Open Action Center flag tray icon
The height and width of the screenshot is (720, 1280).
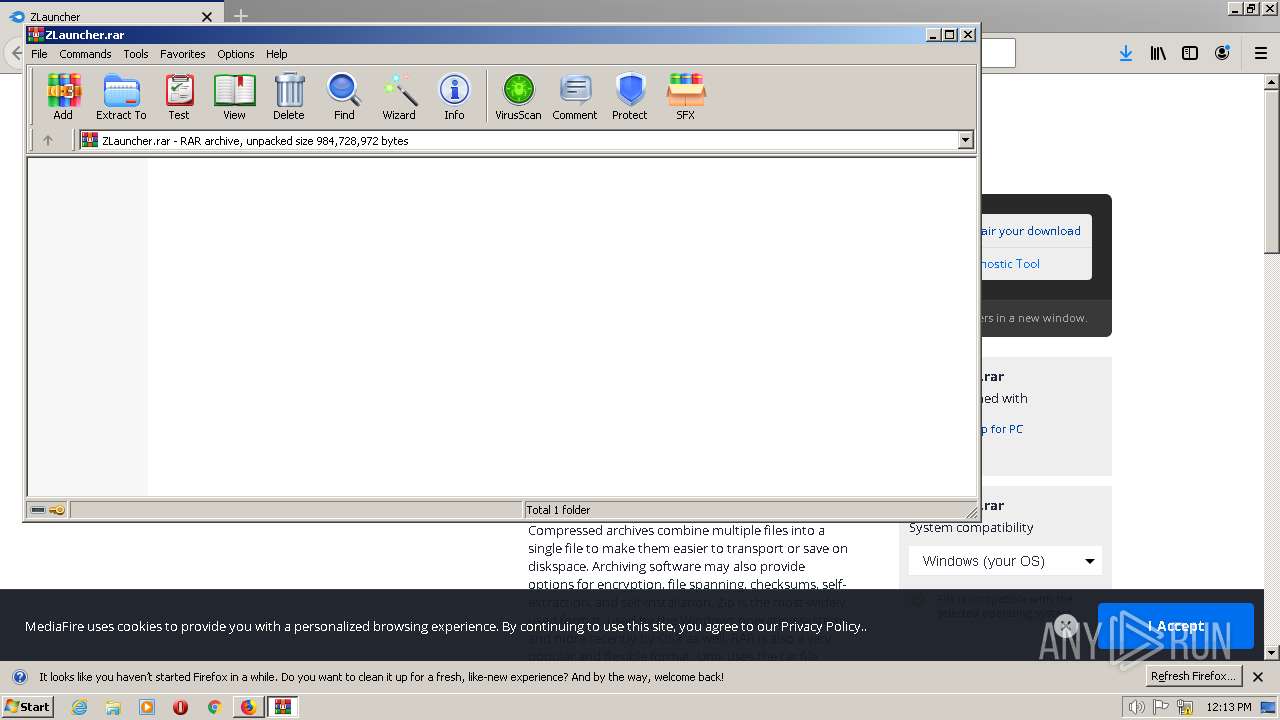point(1163,707)
